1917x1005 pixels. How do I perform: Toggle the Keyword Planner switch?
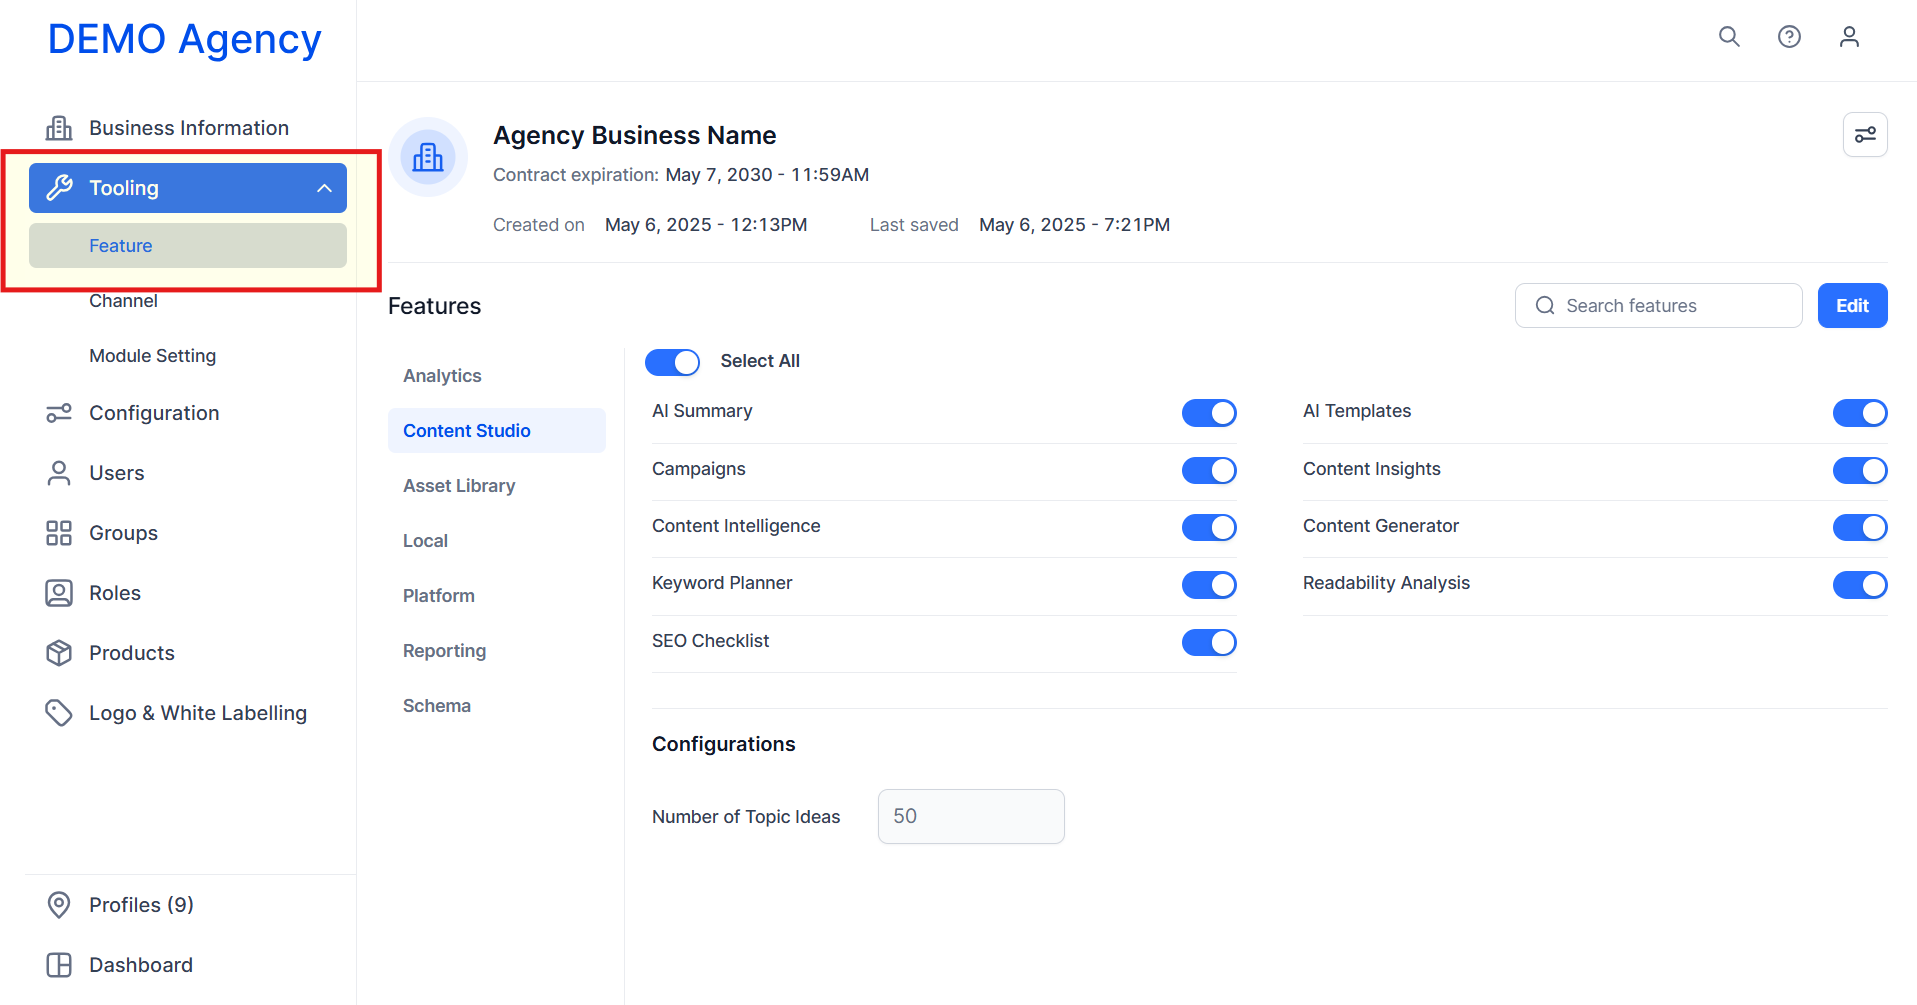pyautogui.click(x=1209, y=585)
